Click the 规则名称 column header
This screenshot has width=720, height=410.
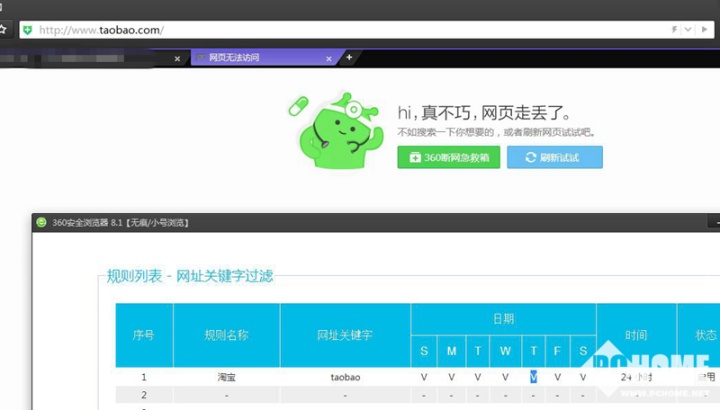click(x=226, y=335)
